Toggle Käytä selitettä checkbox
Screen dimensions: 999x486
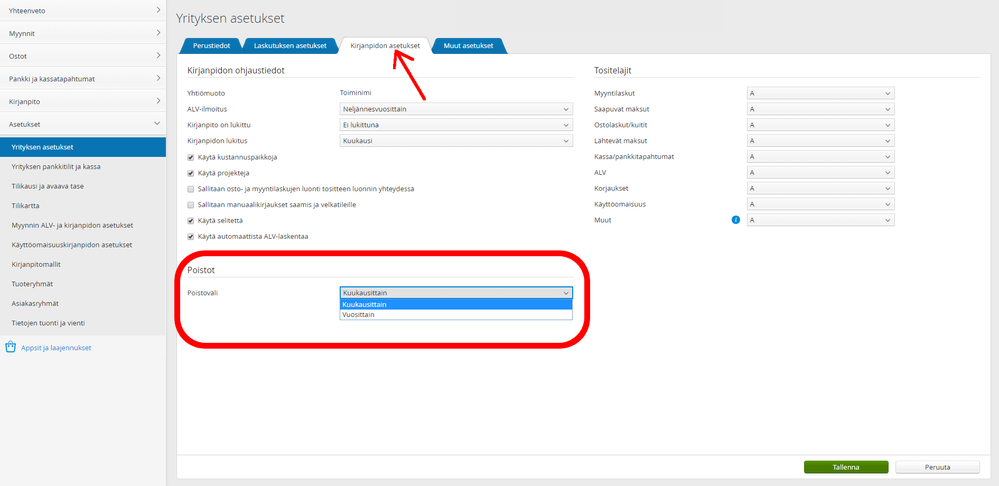click(190, 221)
